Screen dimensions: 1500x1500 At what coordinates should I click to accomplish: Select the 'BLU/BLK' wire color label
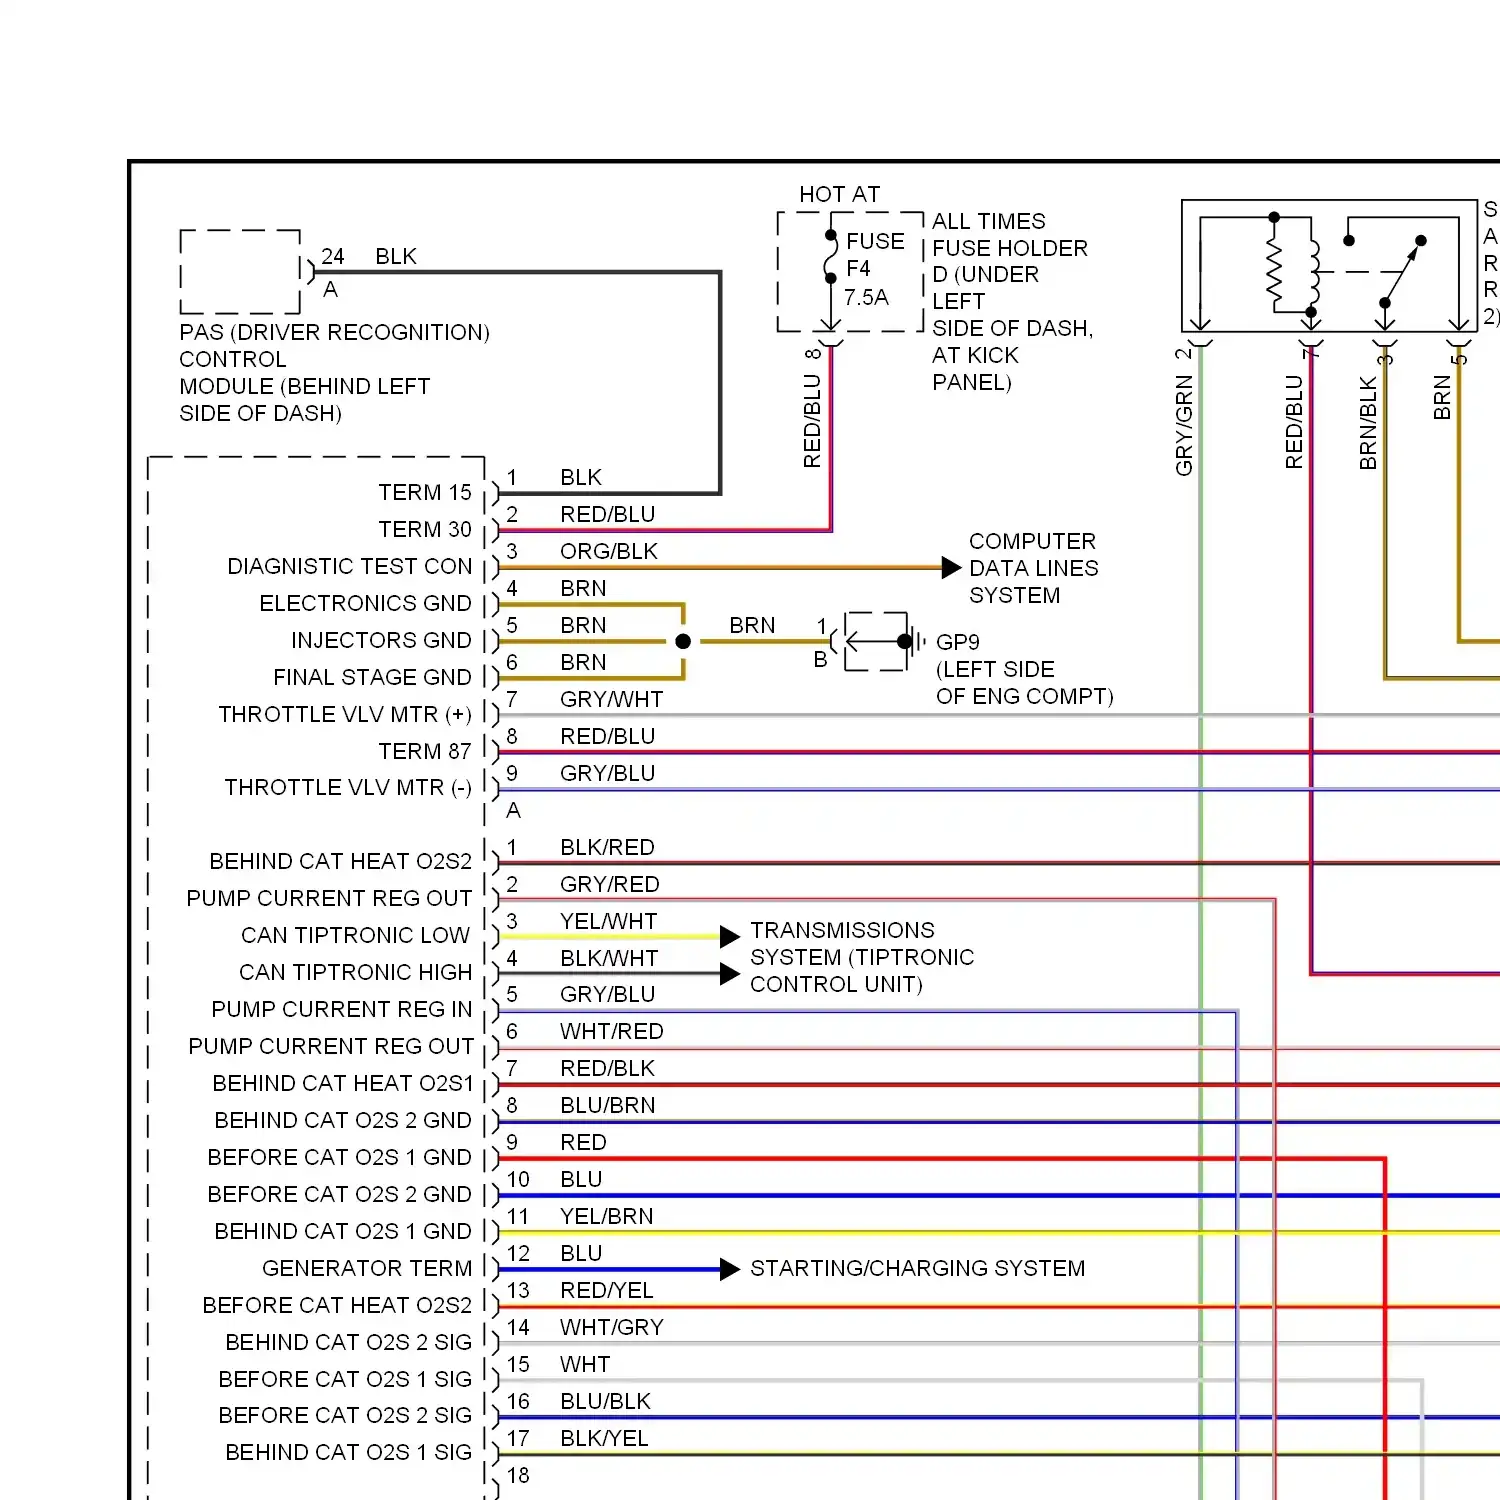[x=606, y=1402]
